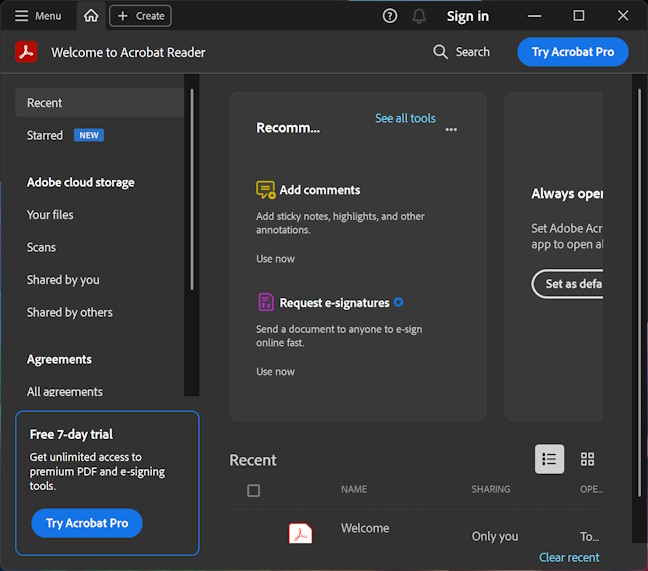
Task: Click the SHARING column header
Action: point(491,490)
